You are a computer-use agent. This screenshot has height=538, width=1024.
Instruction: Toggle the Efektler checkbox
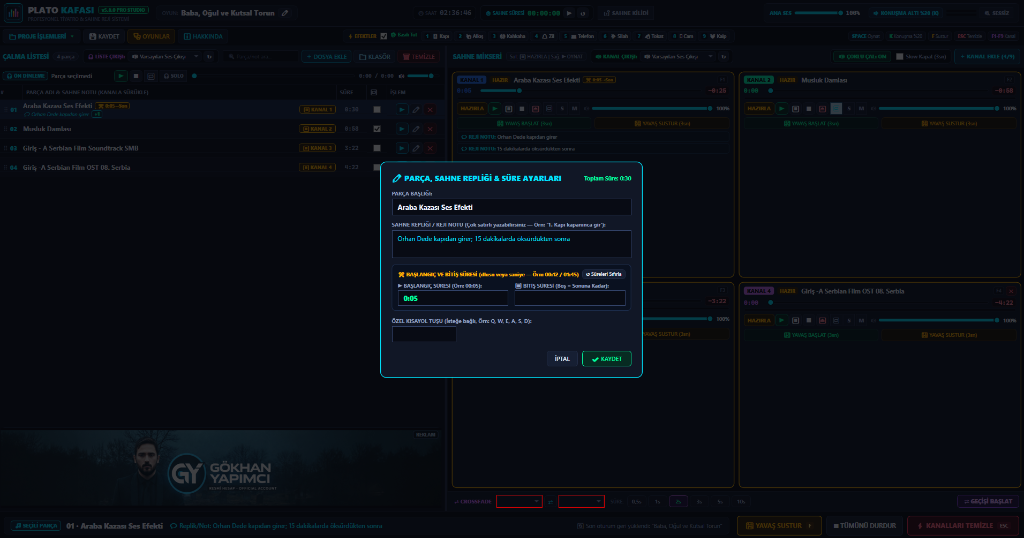click(383, 37)
